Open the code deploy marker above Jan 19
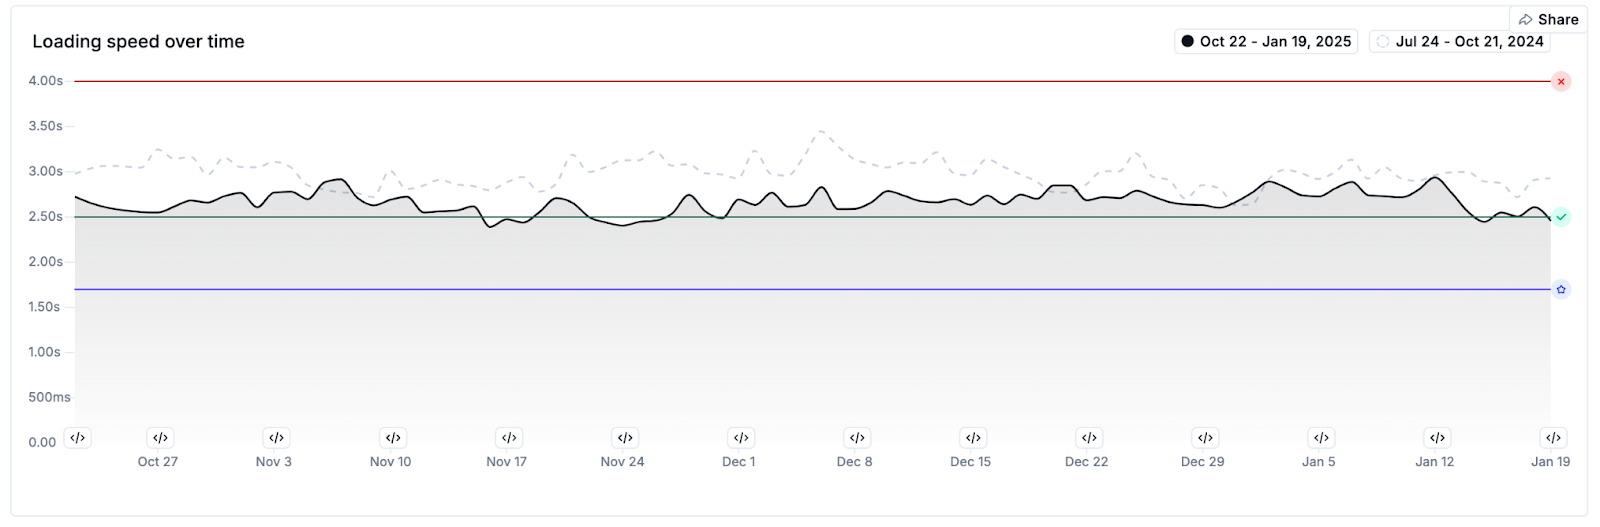The height and width of the screenshot is (527, 1600). (x=1553, y=438)
